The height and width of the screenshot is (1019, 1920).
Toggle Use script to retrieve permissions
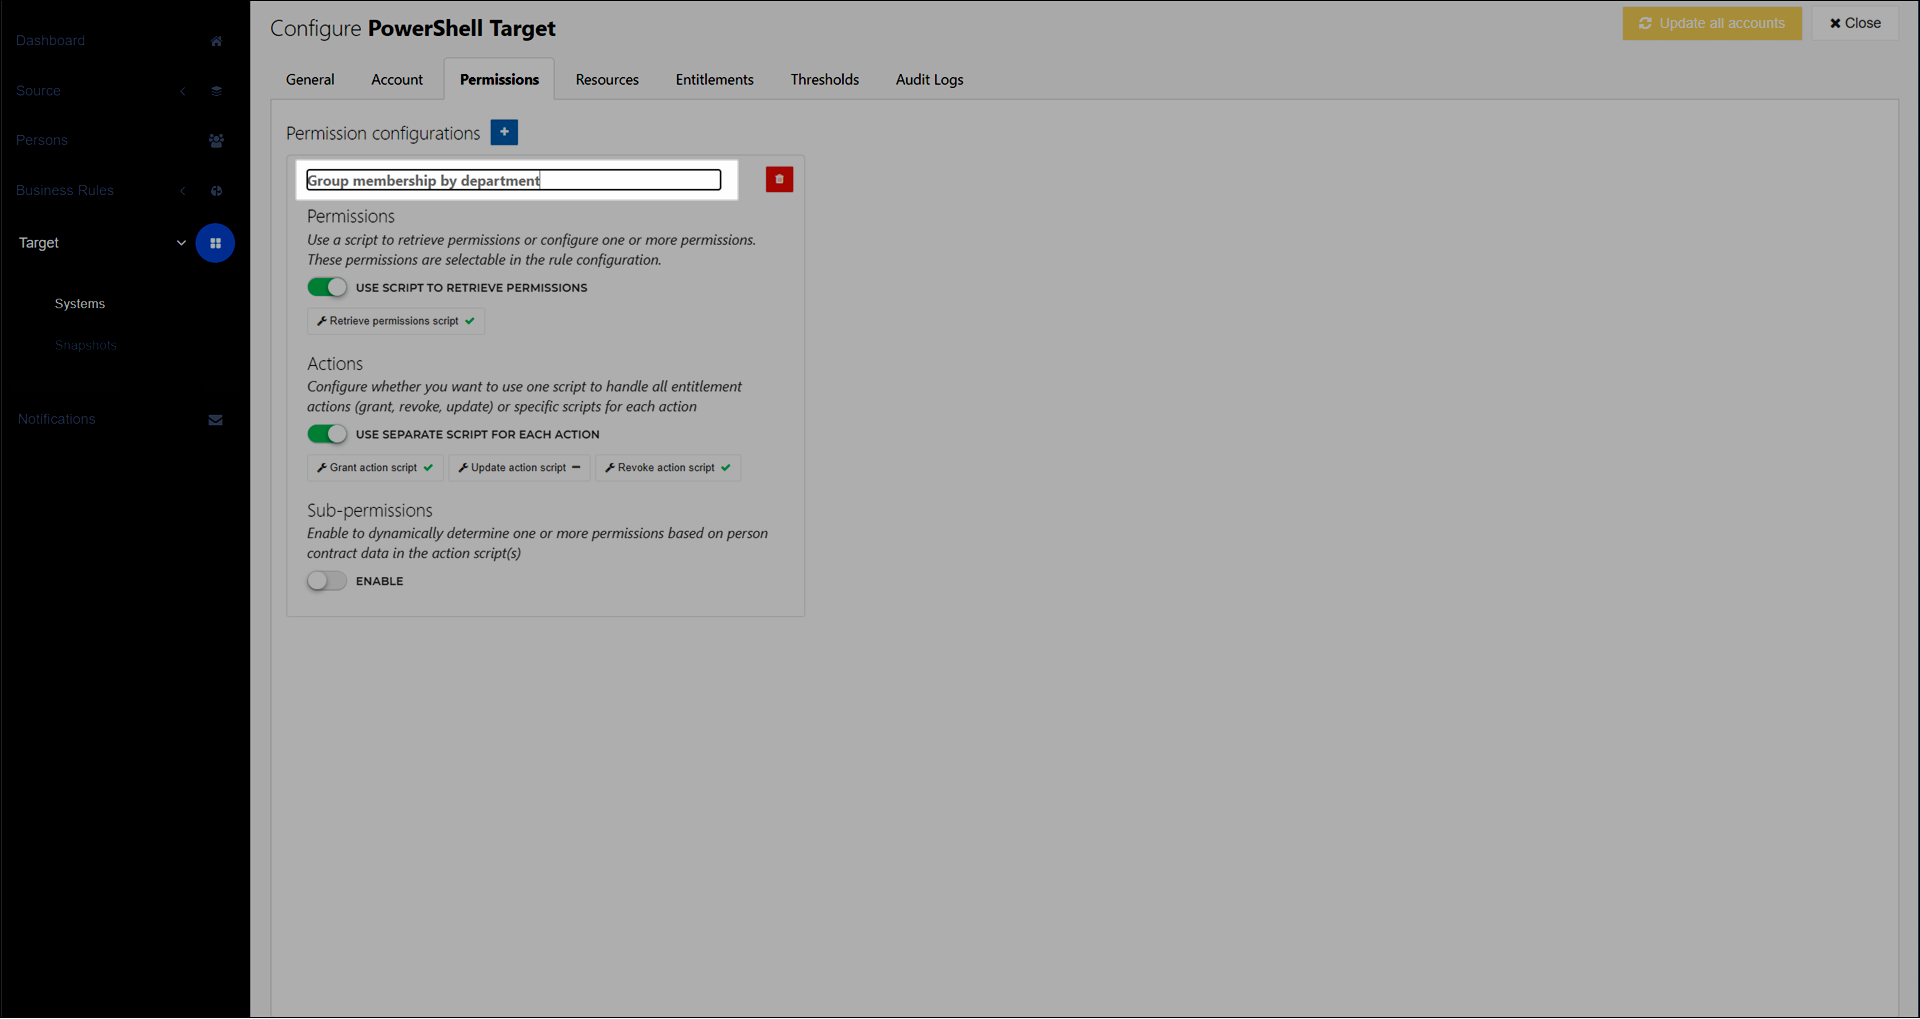click(327, 288)
